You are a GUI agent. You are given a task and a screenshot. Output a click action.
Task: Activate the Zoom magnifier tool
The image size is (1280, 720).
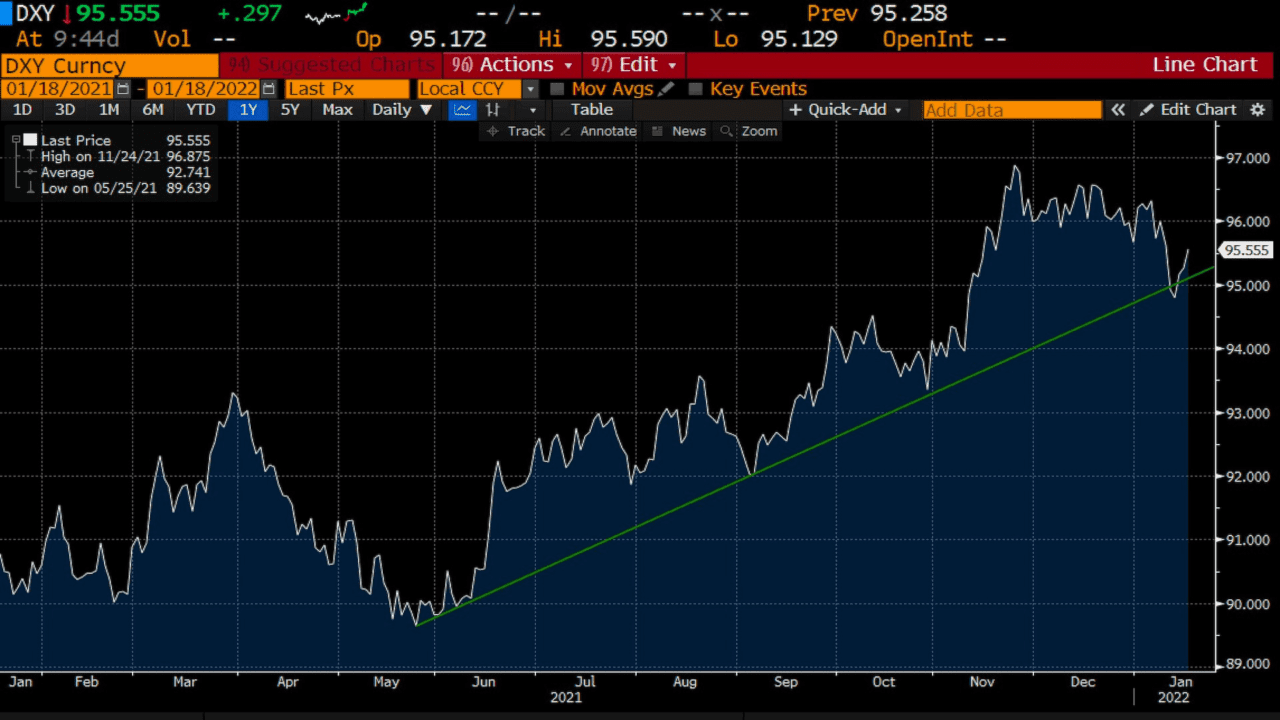pyautogui.click(x=748, y=131)
